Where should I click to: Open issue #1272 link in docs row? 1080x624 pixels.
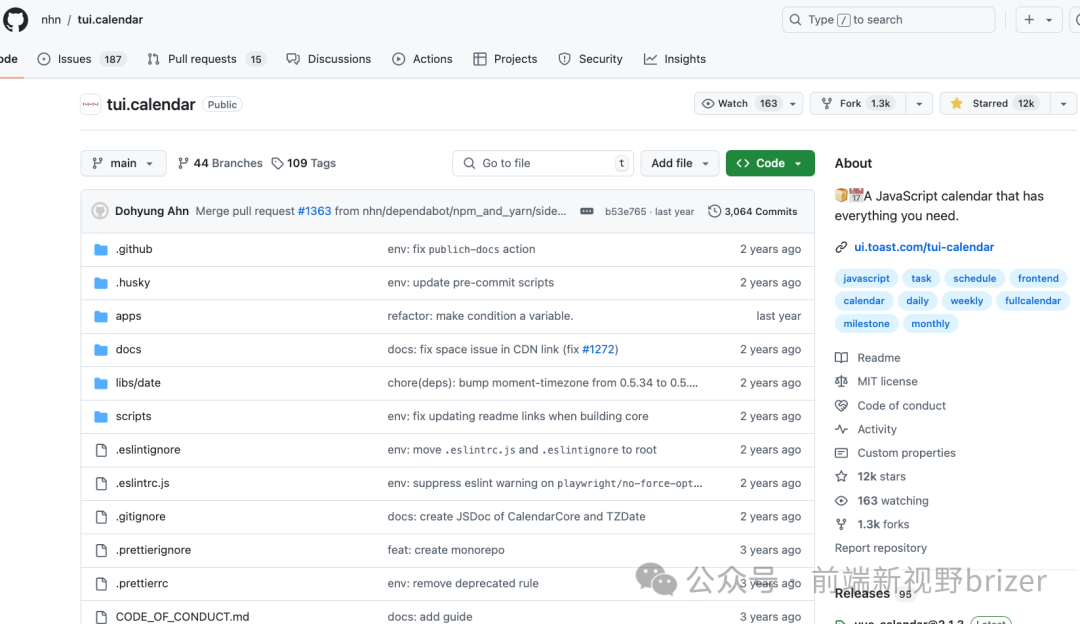tap(598, 350)
